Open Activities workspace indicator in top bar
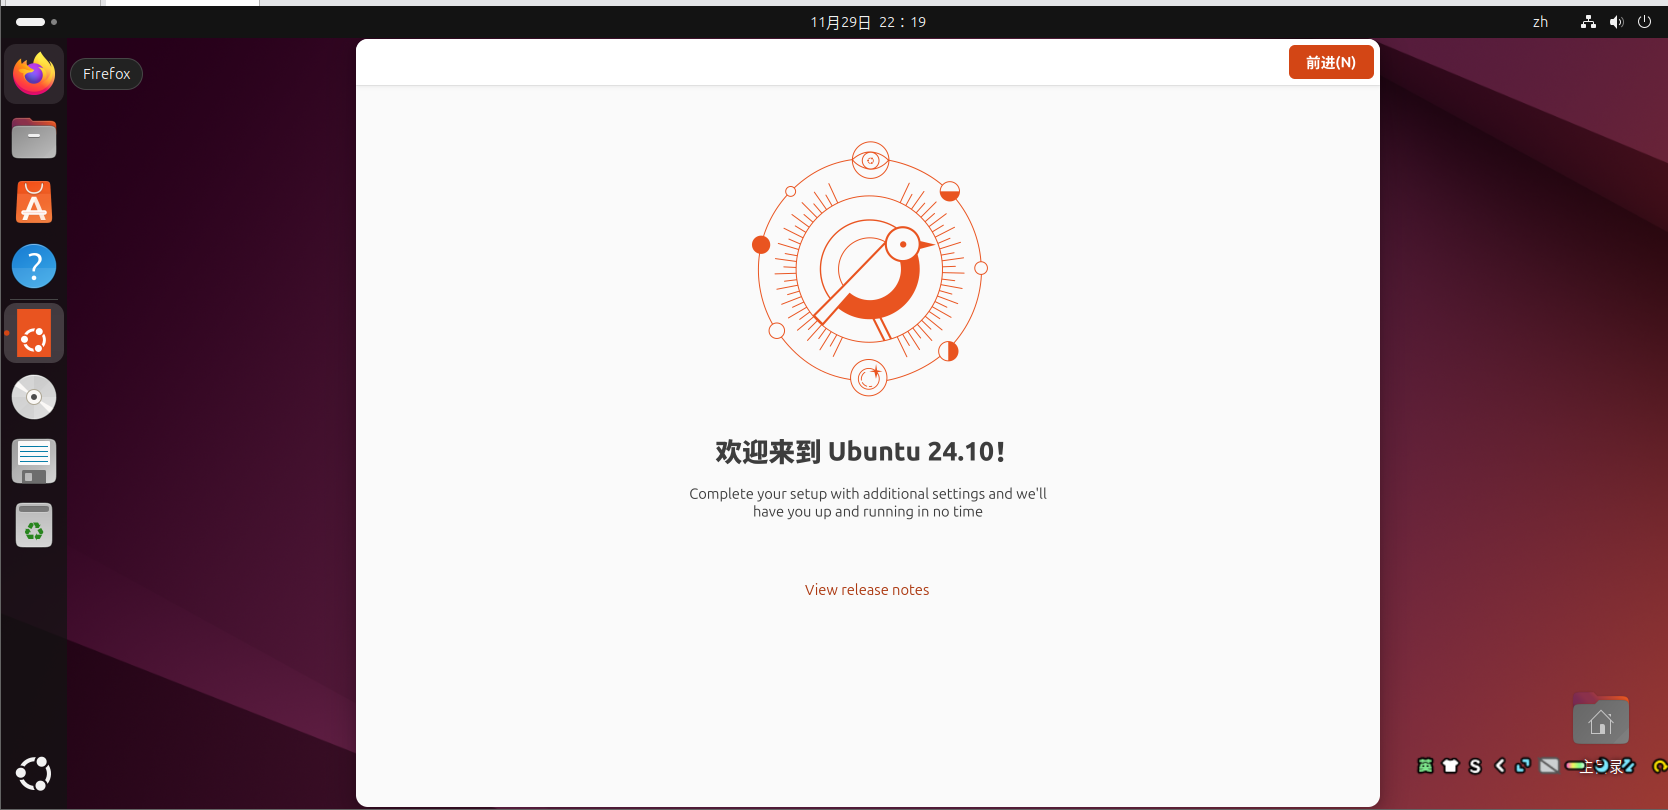This screenshot has height=810, width=1668. click(x=36, y=22)
